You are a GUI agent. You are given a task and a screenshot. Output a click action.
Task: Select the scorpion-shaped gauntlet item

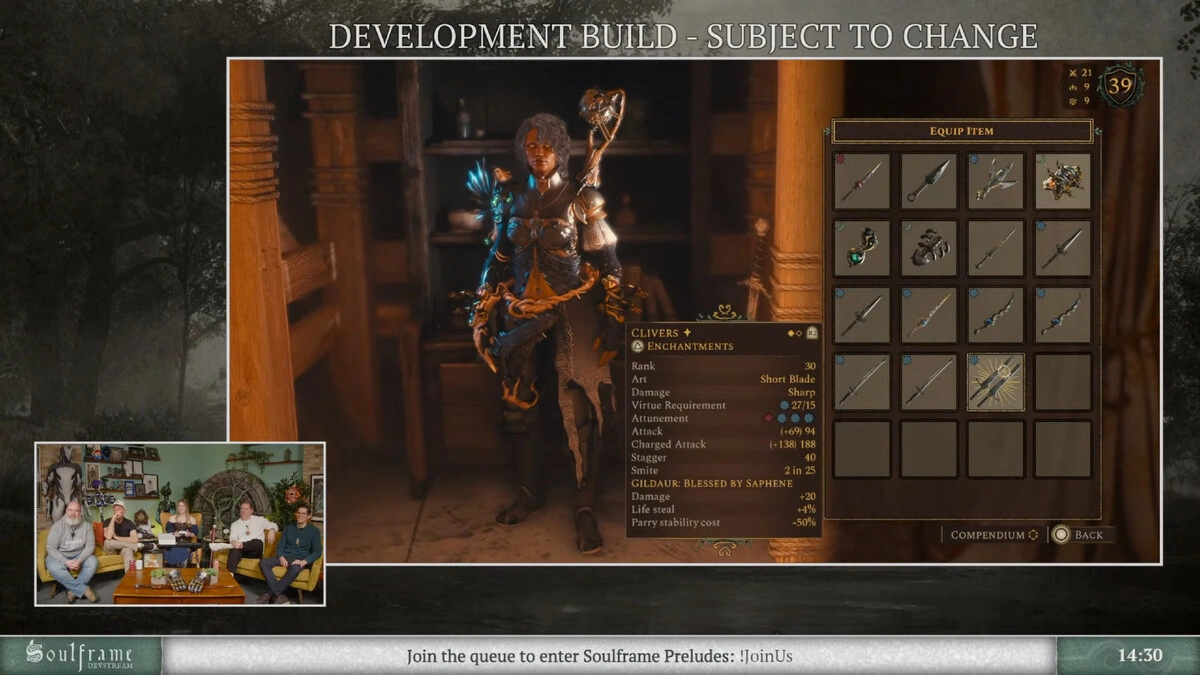point(929,248)
